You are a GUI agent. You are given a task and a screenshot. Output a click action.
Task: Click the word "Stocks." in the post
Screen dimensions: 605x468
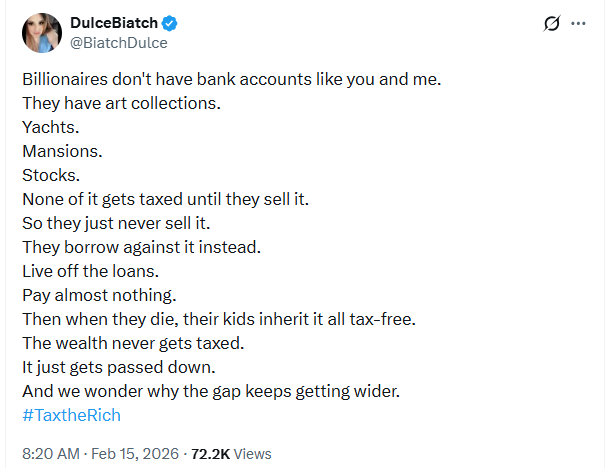click(x=49, y=175)
